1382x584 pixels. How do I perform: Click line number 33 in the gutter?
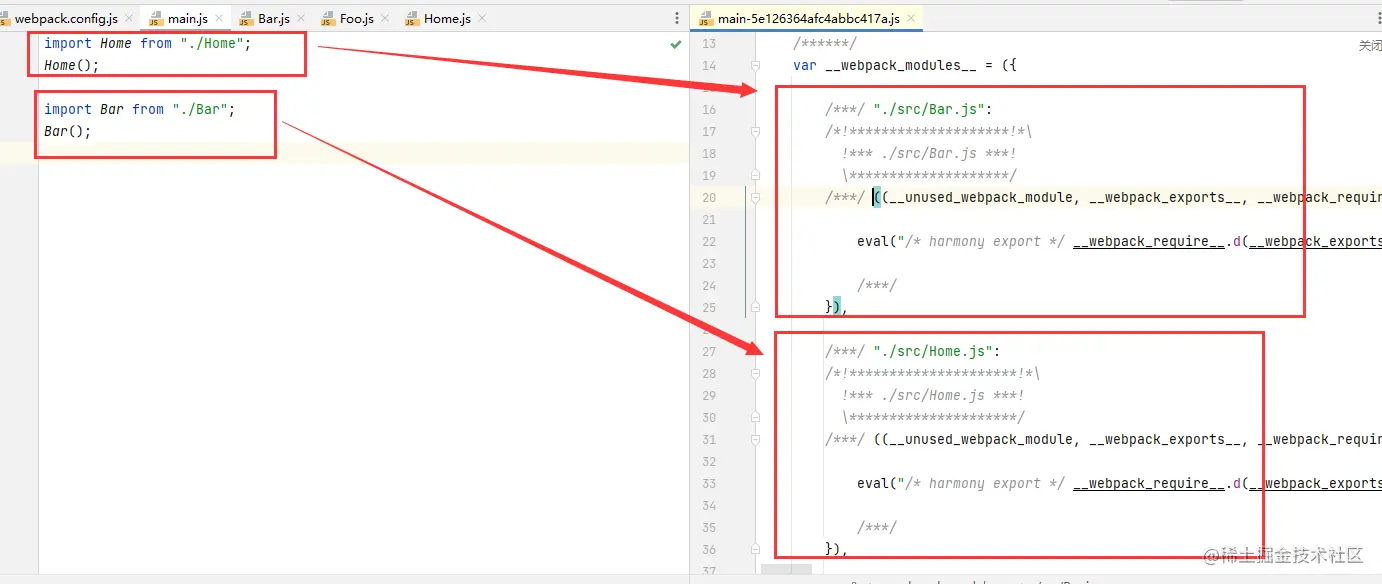point(709,484)
